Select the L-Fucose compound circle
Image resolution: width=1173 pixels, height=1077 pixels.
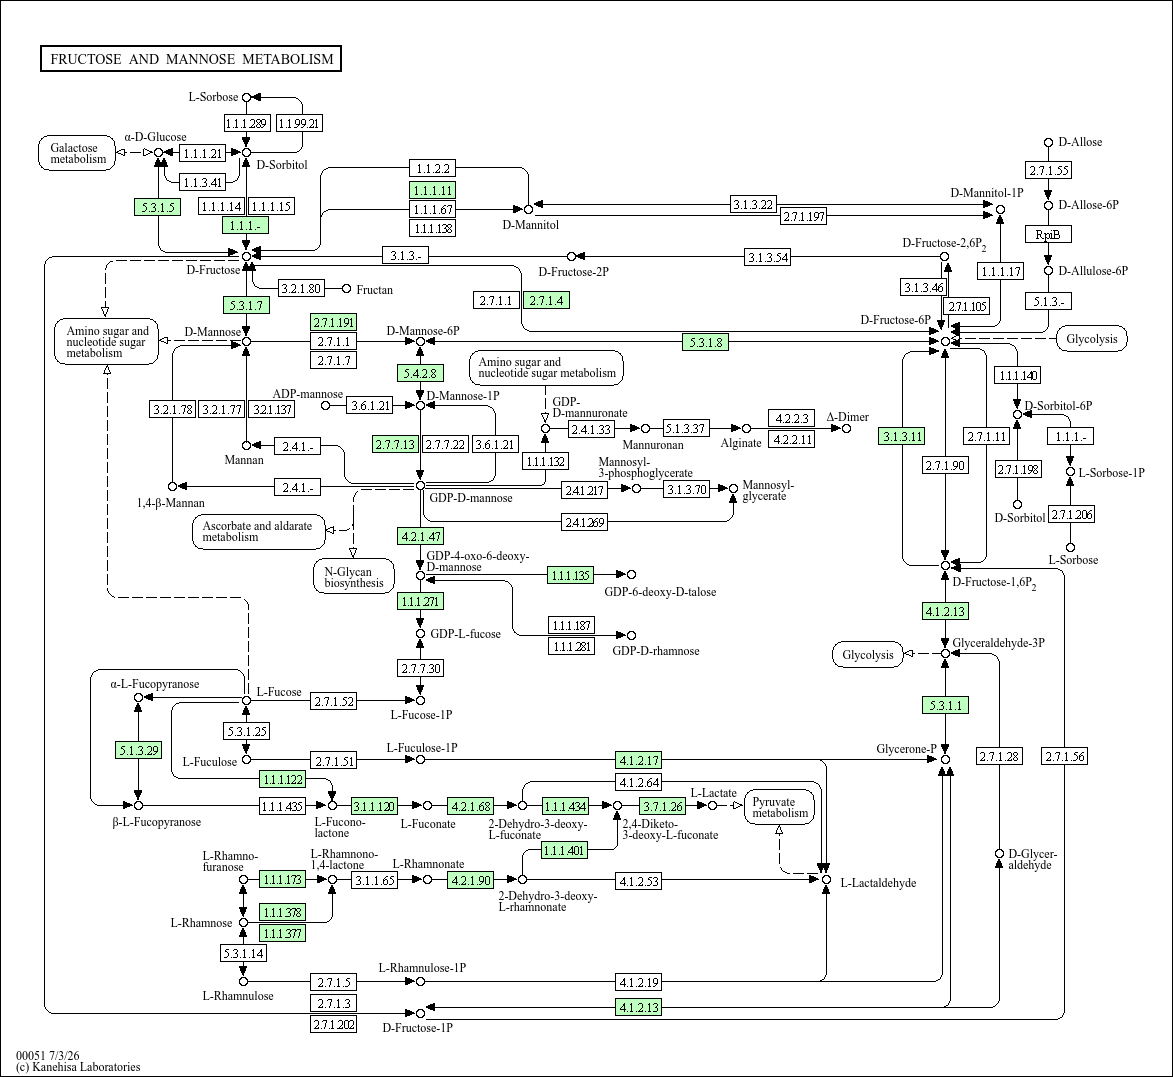[246, 701]
